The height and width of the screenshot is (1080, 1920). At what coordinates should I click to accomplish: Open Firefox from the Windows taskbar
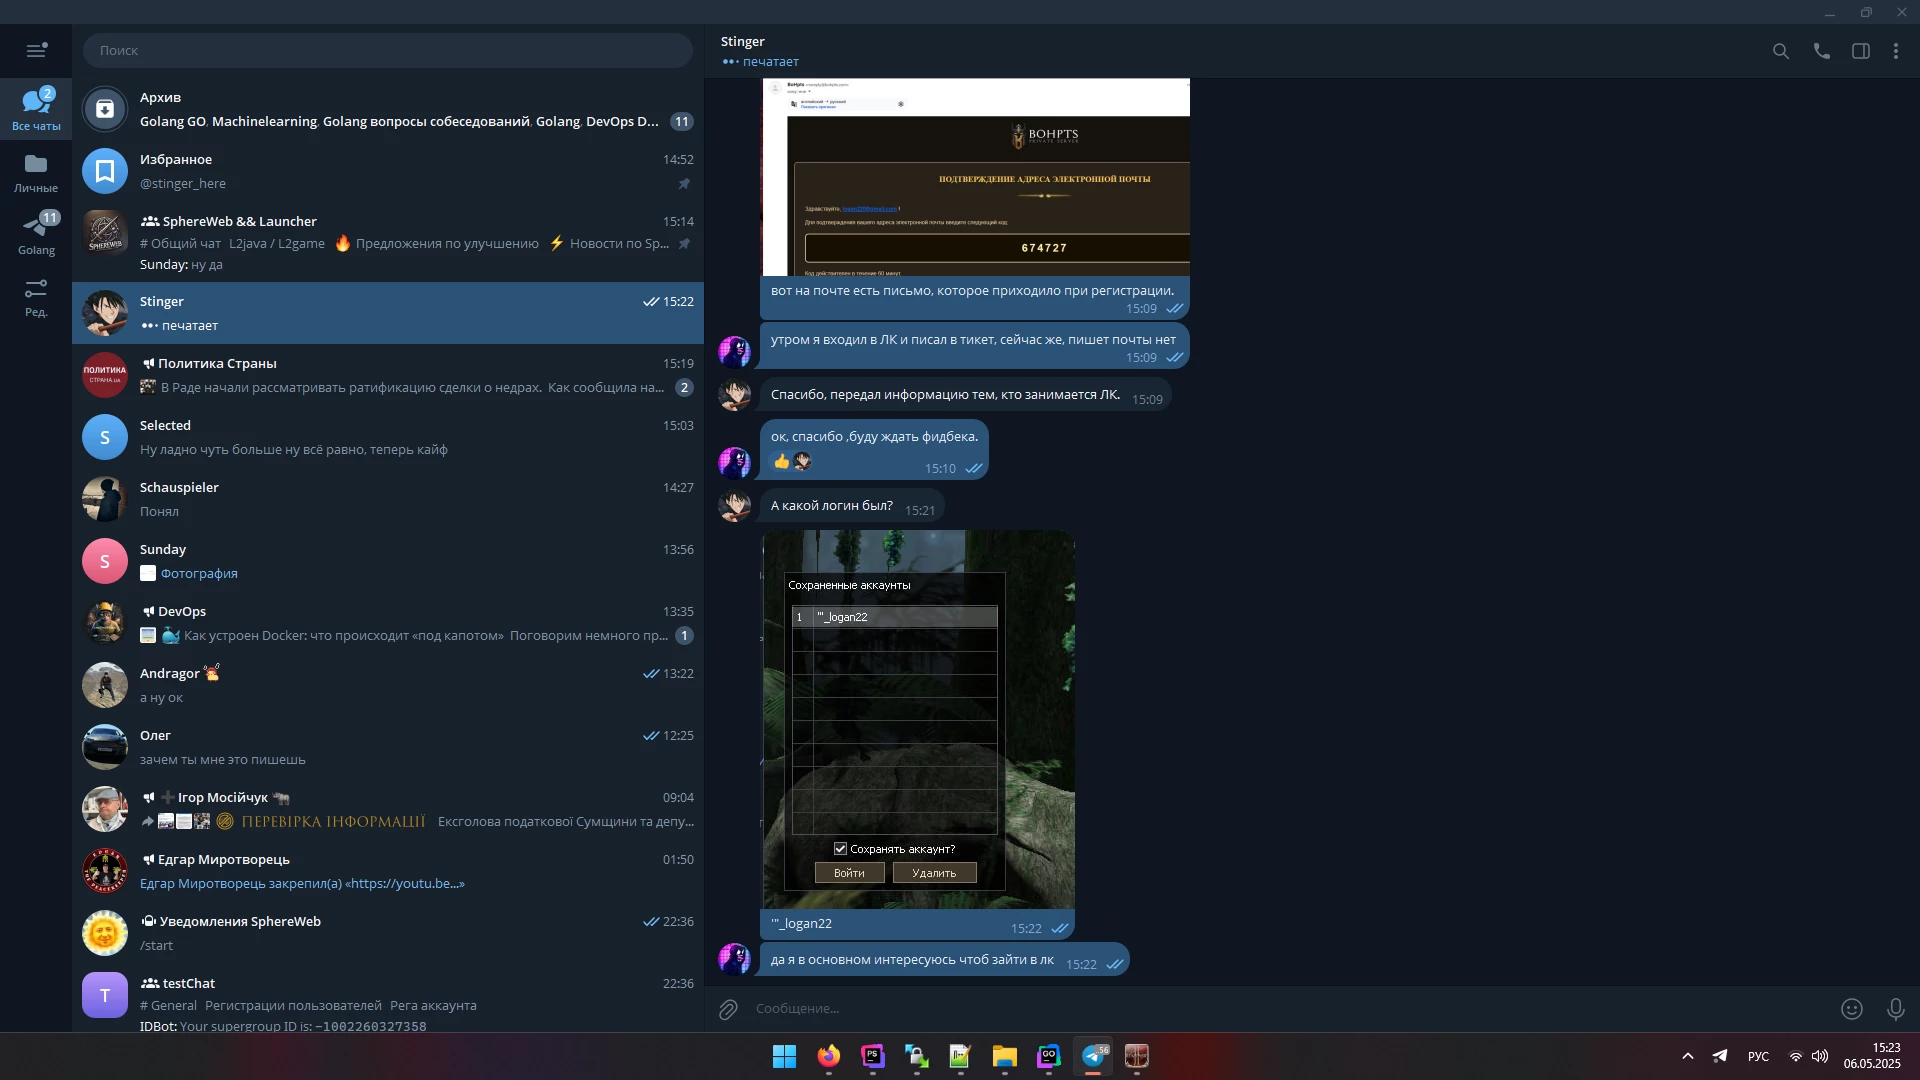coord(828,1057)
